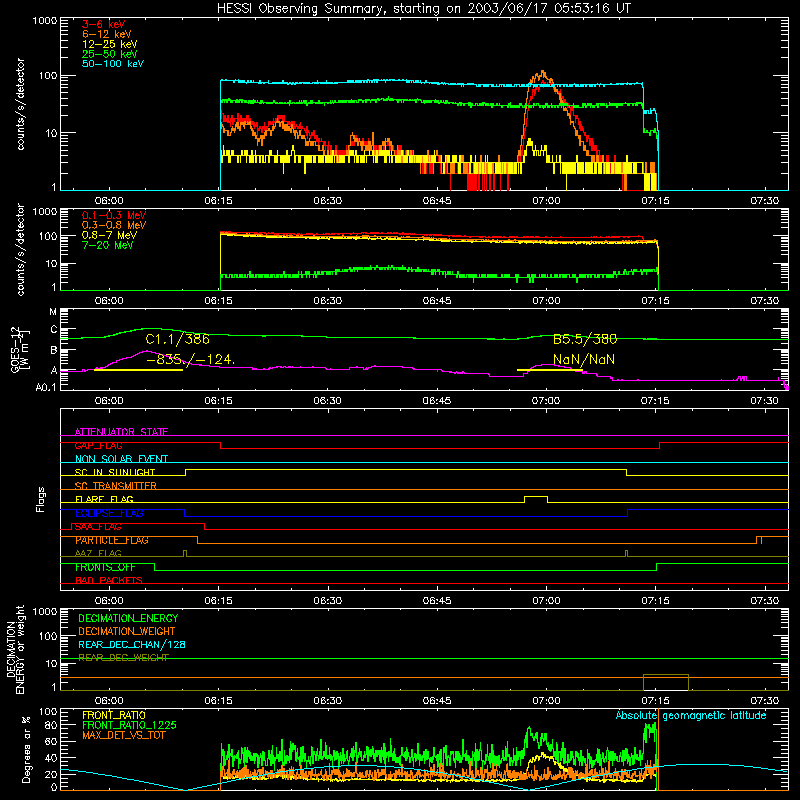The width and height of the screenshot is (800, 800).
Task: Select the 25-50 keV legend label
Action: (110, 54)
